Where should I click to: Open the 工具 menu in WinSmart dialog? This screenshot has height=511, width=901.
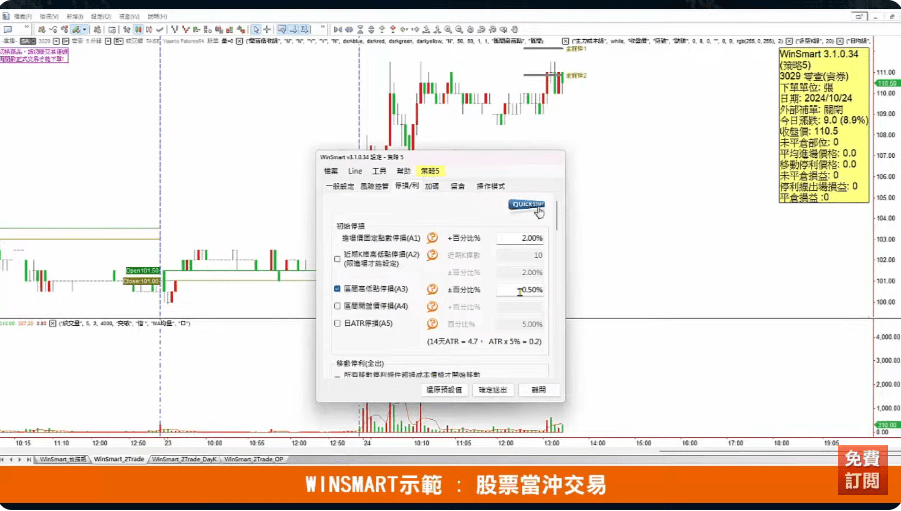coord(379,171)
